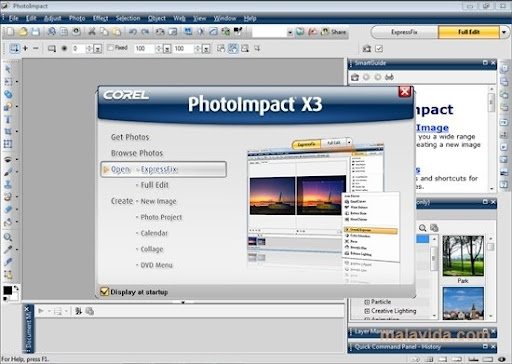Open the Selection menu
The width and height of the screenshot is (512, 364).
(128, 18)
